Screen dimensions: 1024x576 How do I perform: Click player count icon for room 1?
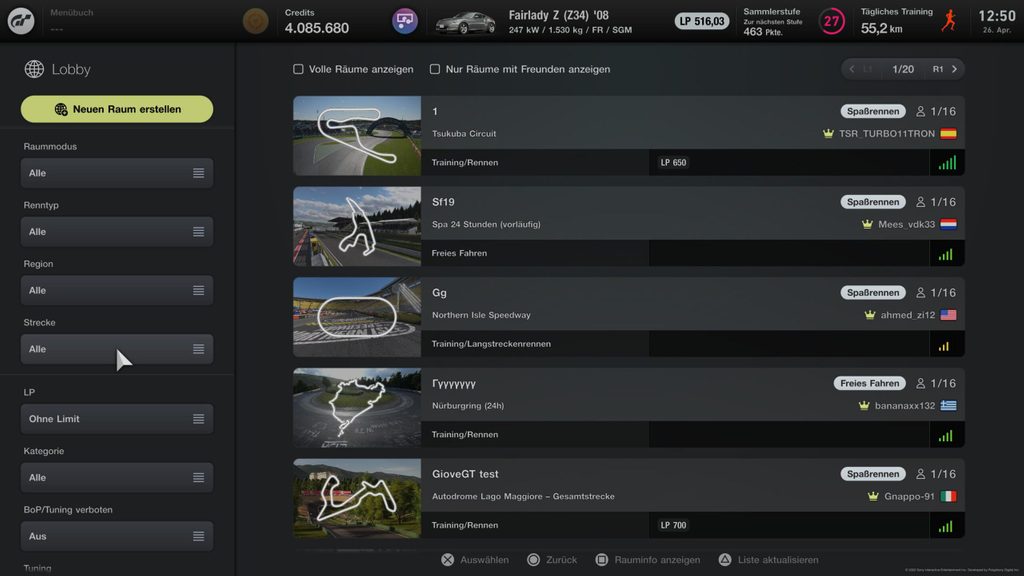pyautogui.click(x=920, y=112)
